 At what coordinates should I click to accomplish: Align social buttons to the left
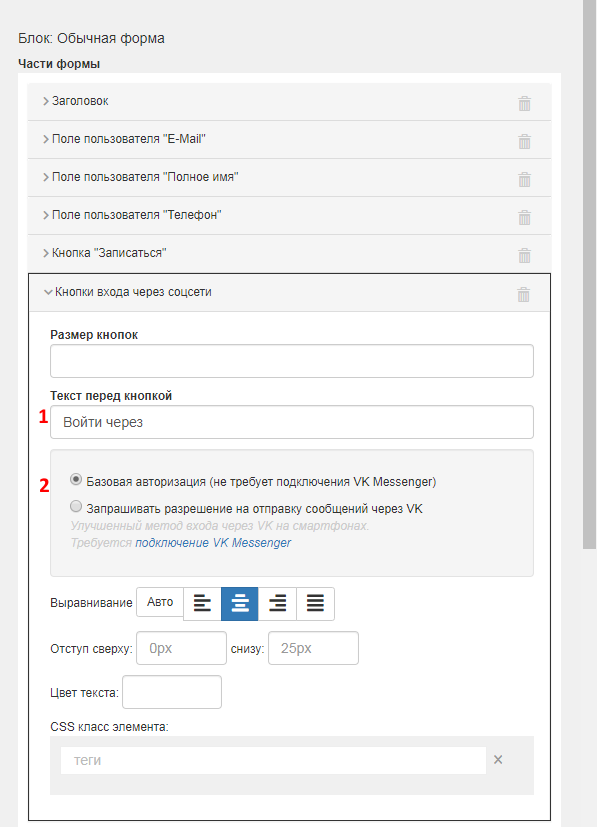(203, 603)
